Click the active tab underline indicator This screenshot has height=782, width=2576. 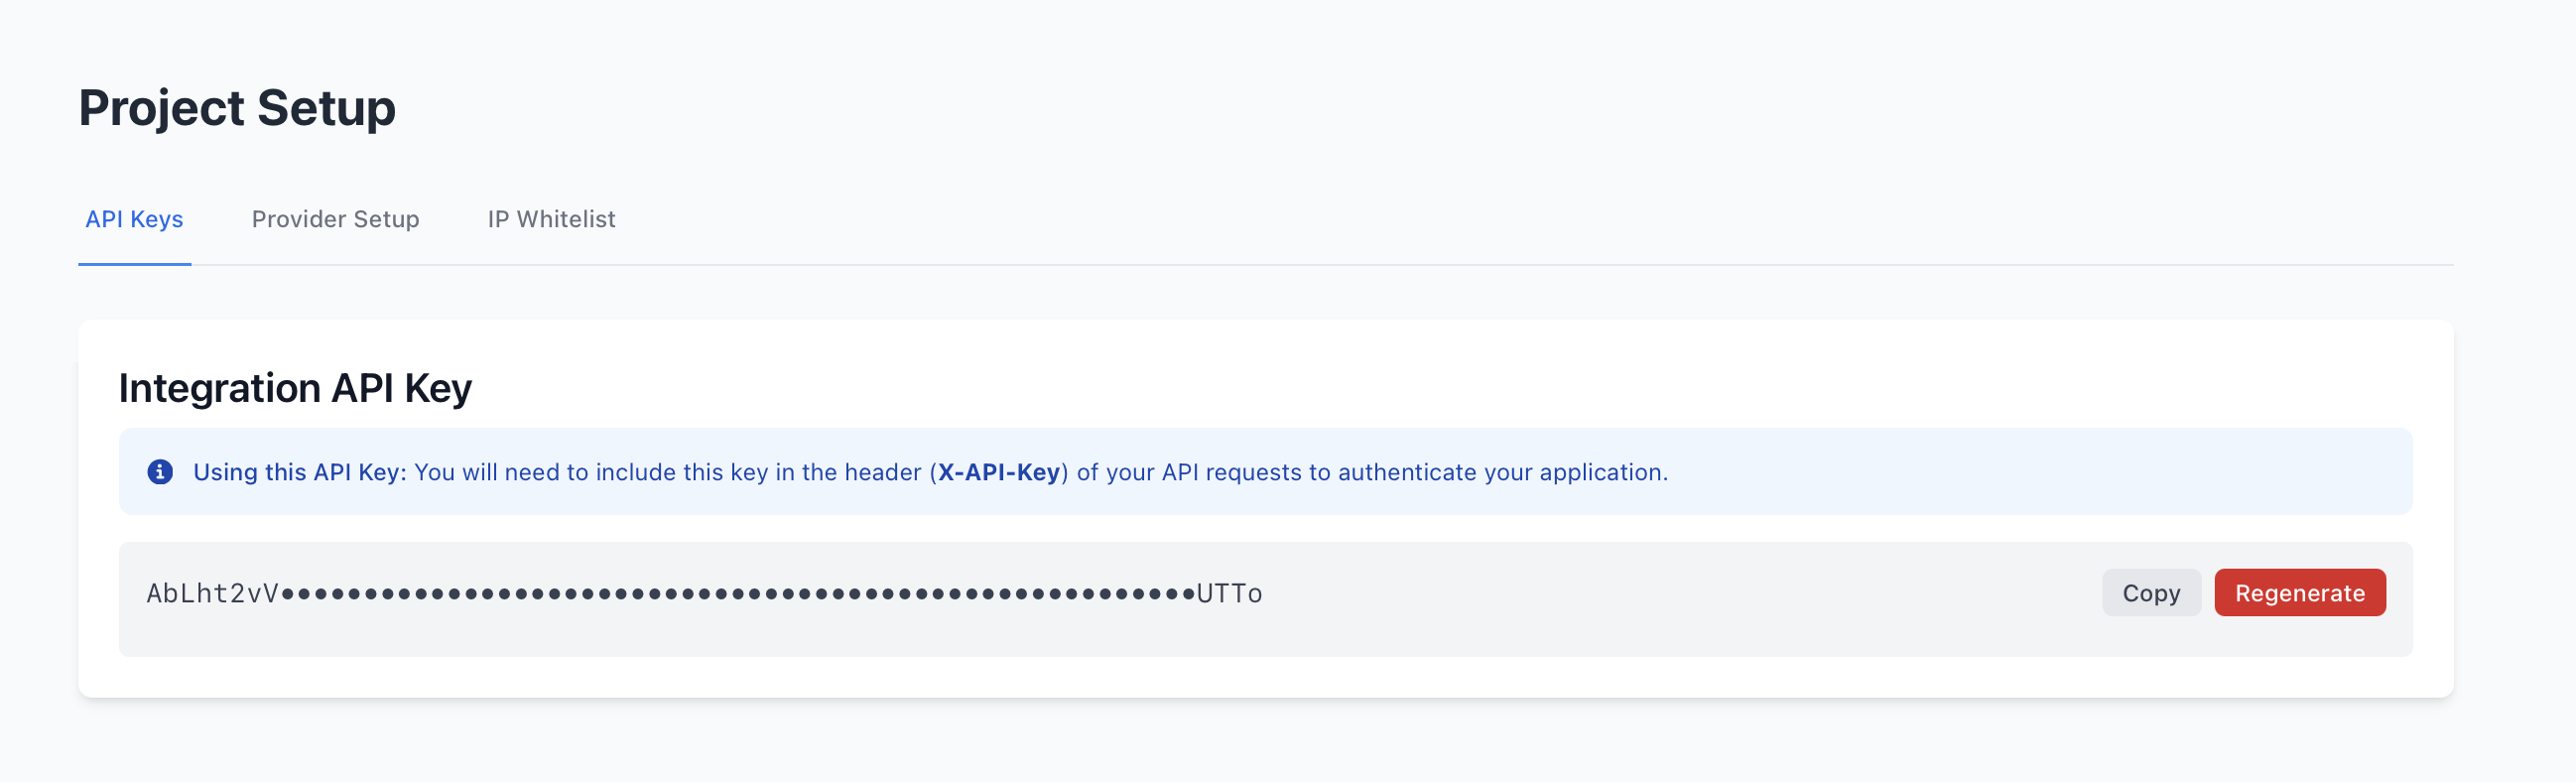134,263
